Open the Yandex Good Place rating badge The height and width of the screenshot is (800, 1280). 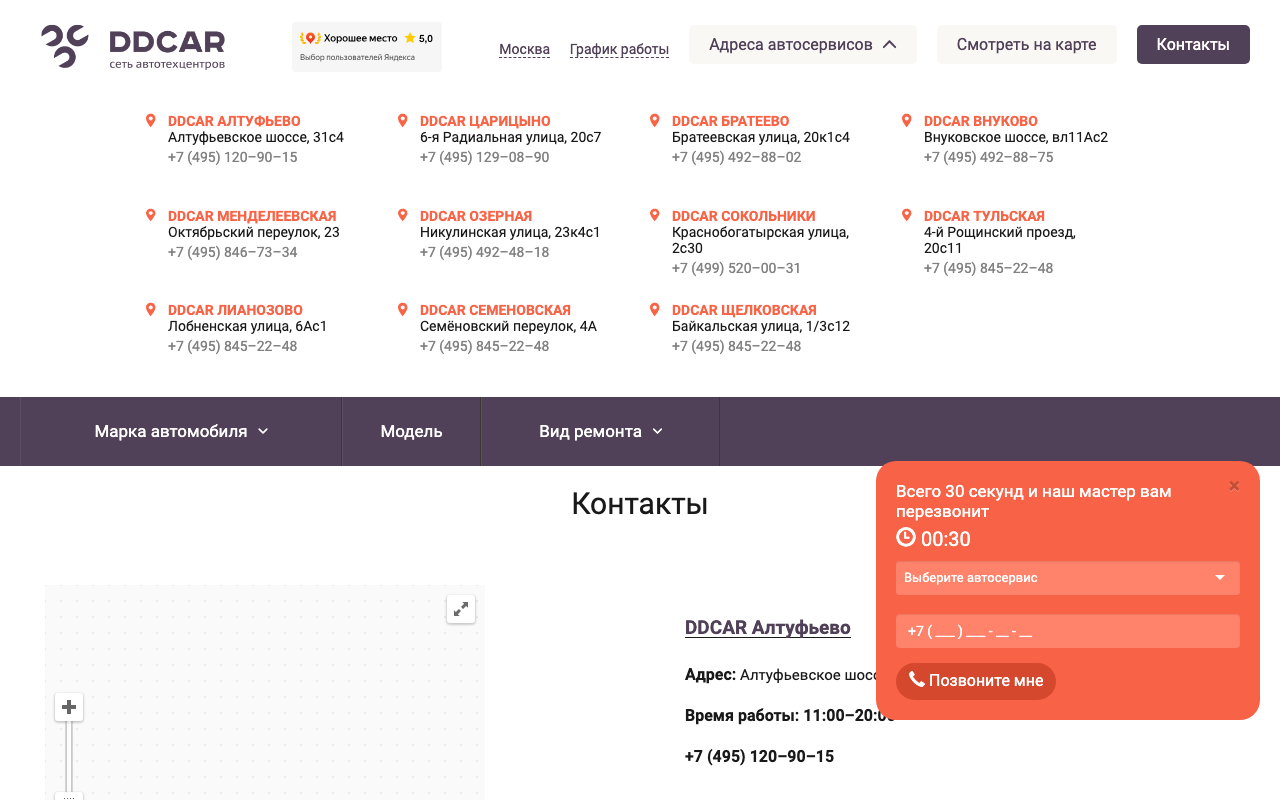coord(367,47)
